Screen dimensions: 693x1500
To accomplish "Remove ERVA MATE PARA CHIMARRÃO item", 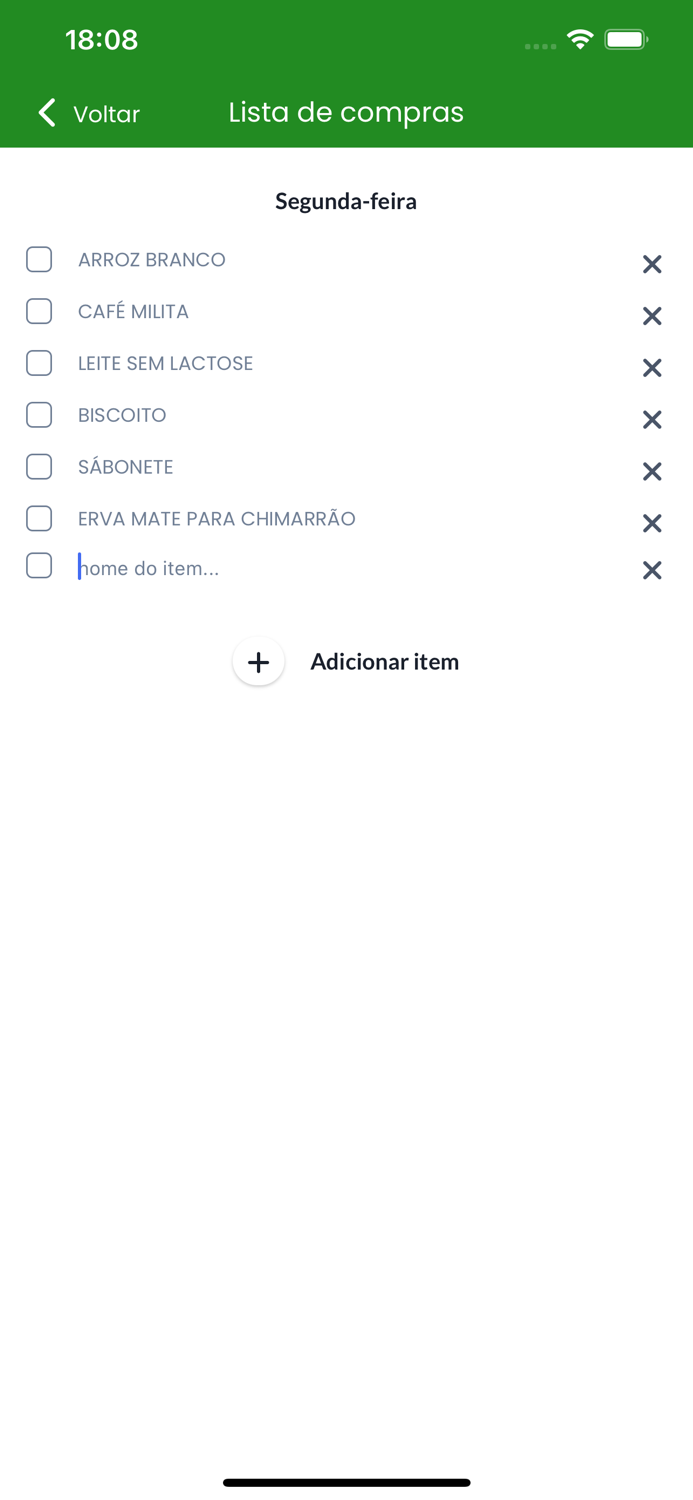I will pyautogui.click(x=652, y=523).
